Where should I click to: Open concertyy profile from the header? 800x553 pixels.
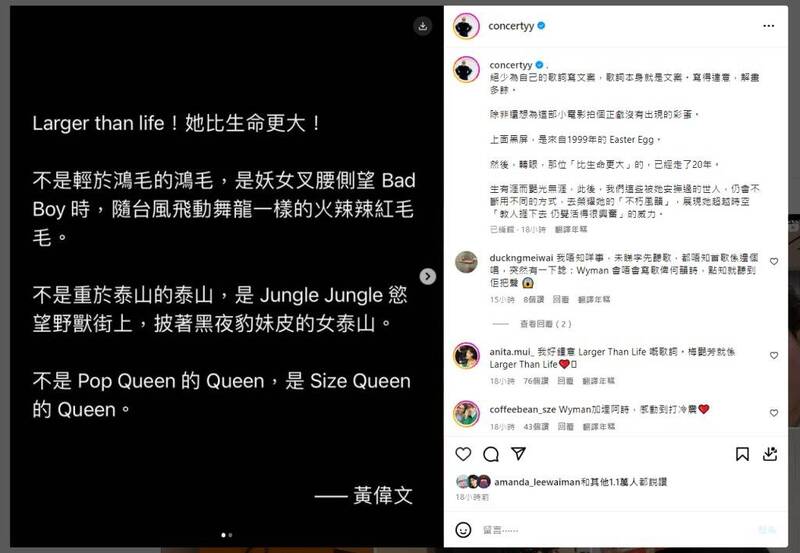click(x=511, y=26)
